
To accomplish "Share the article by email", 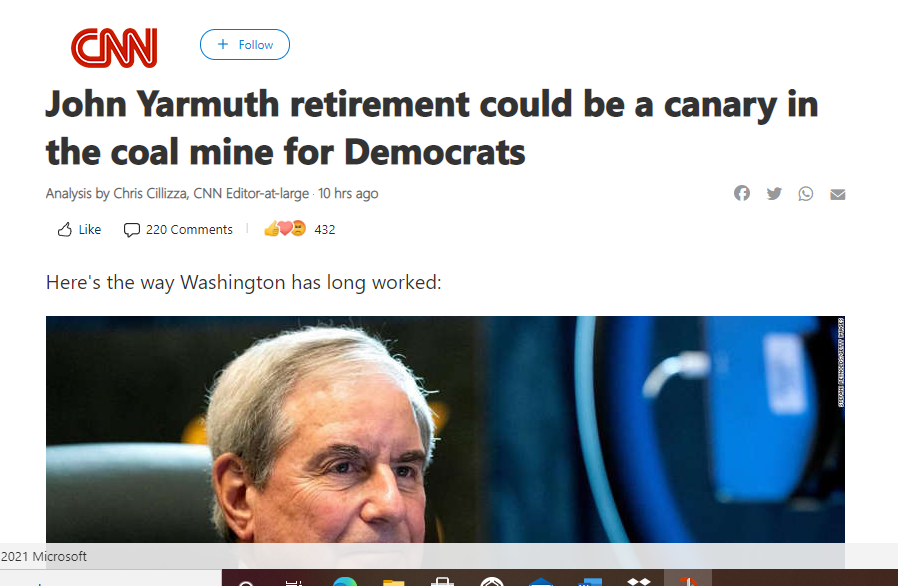I will [838, 195].
